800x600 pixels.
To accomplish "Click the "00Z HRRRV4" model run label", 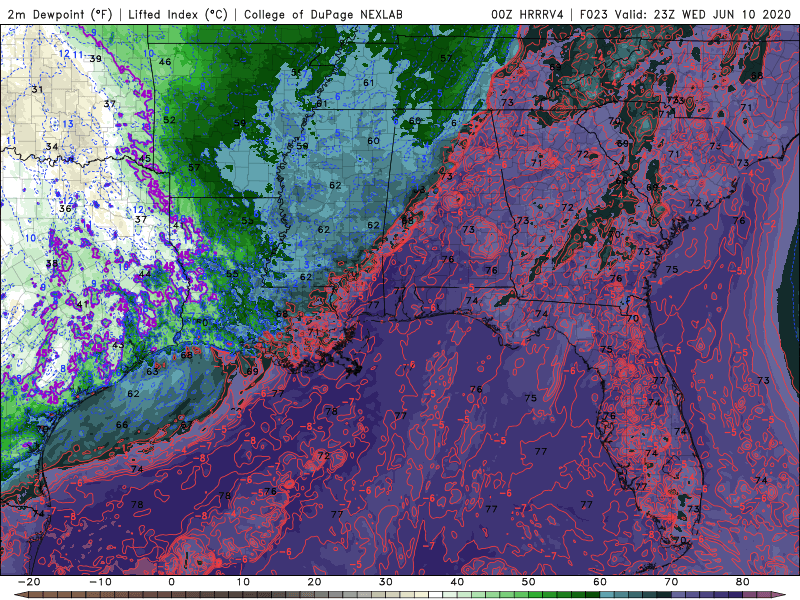I will tap(527, 14).
